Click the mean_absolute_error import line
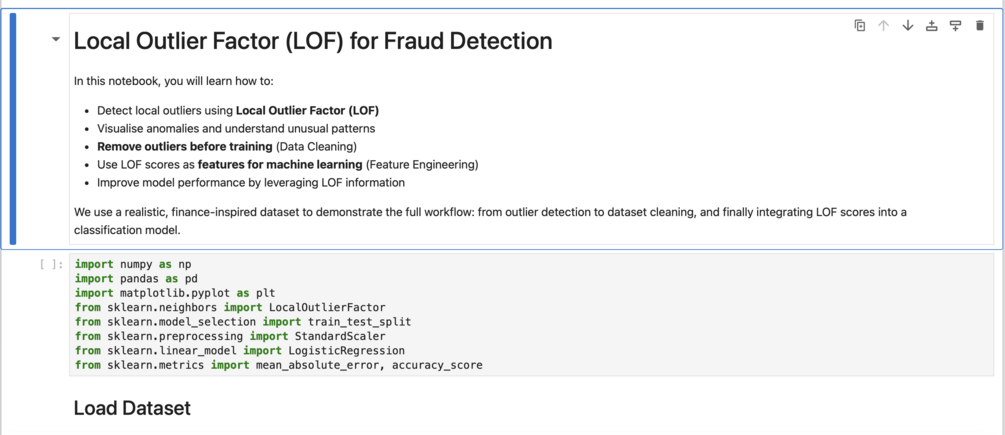1005x435 pixels. 278,366
